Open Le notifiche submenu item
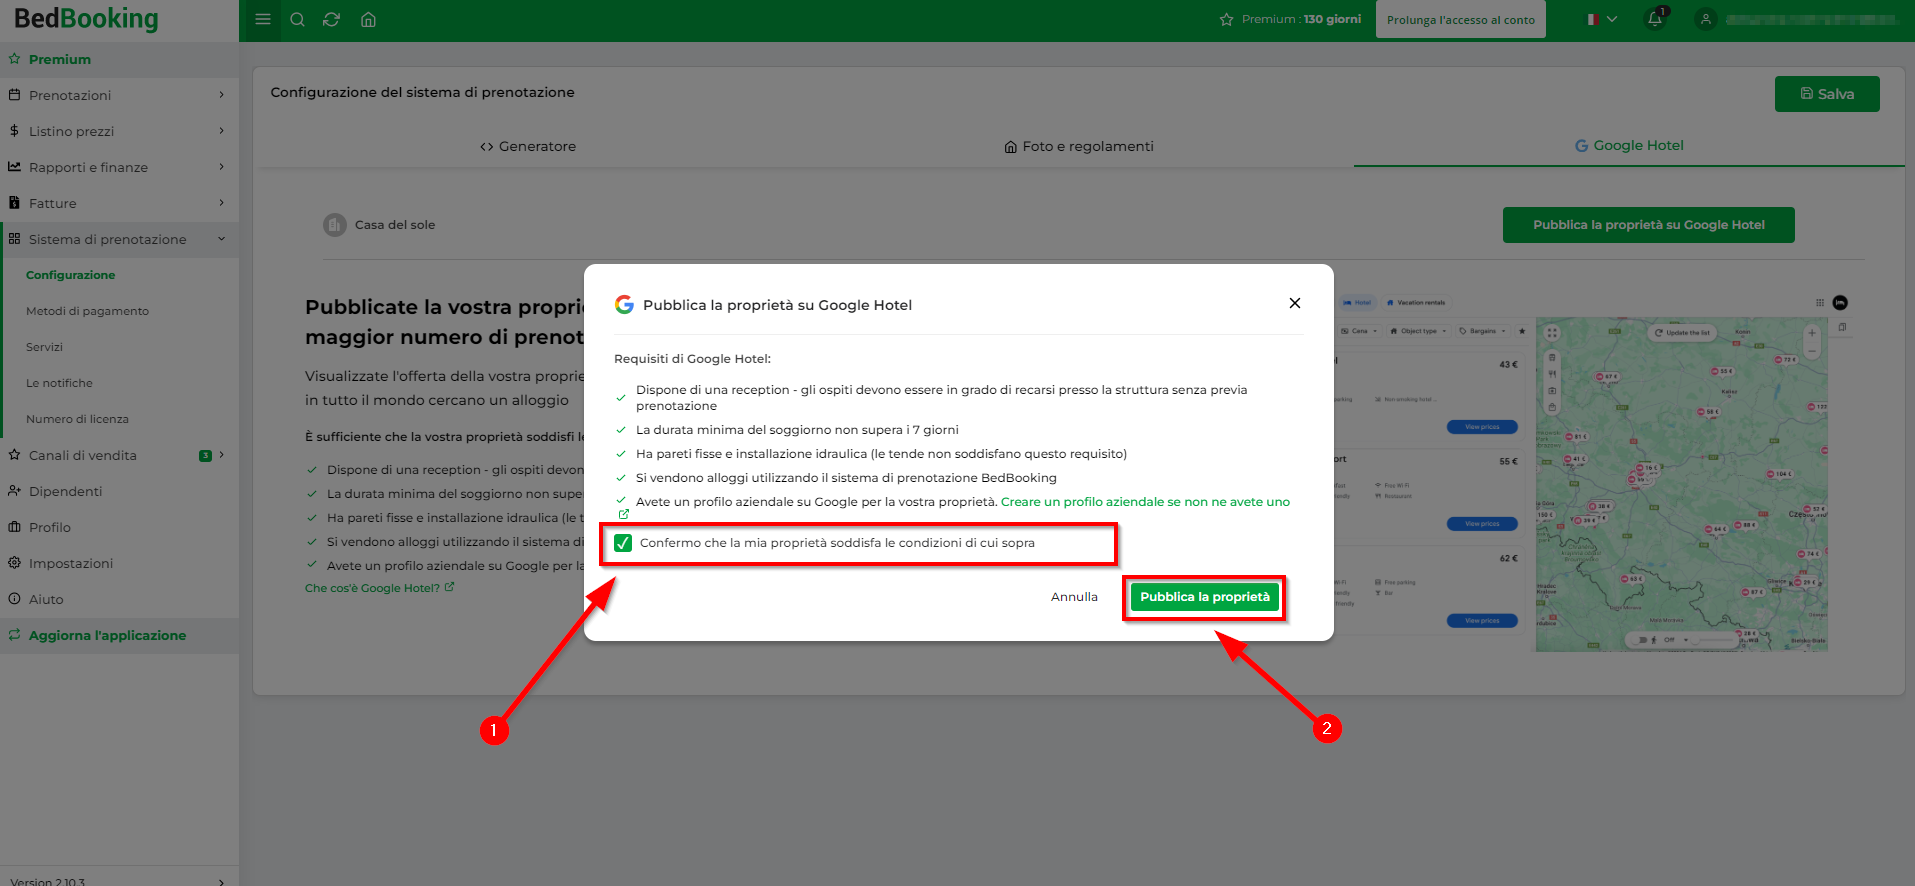Viewport: 1915px width, 886px height. [59, 383]
